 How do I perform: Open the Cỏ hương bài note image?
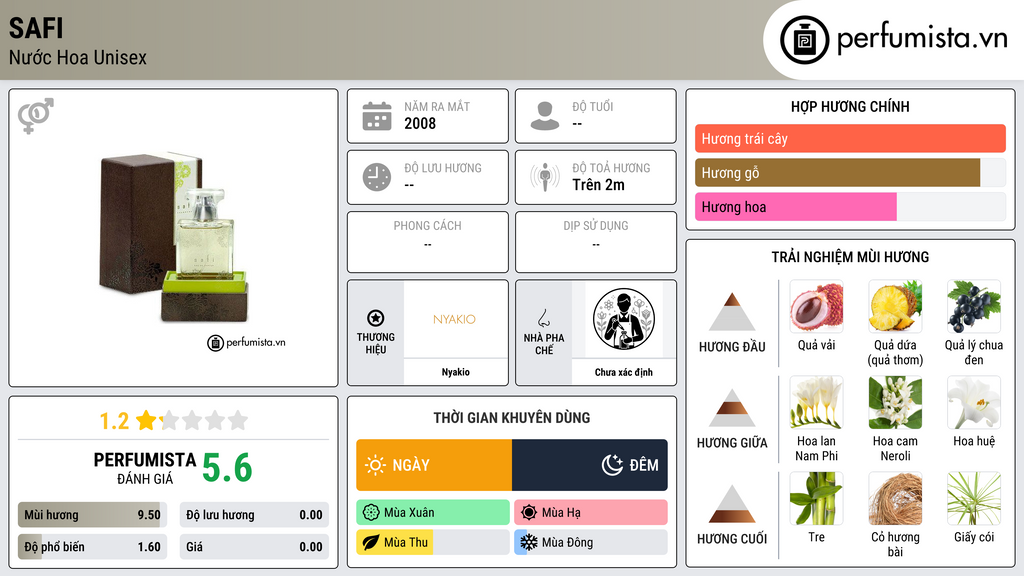pyautogui.click(x=895, y=498)
